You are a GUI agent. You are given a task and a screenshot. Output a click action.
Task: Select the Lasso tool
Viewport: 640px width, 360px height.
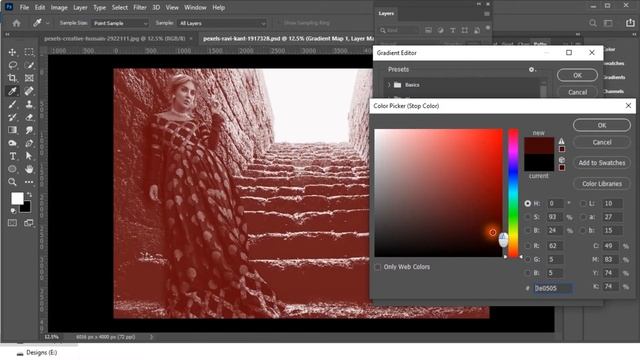click(12, 65)
